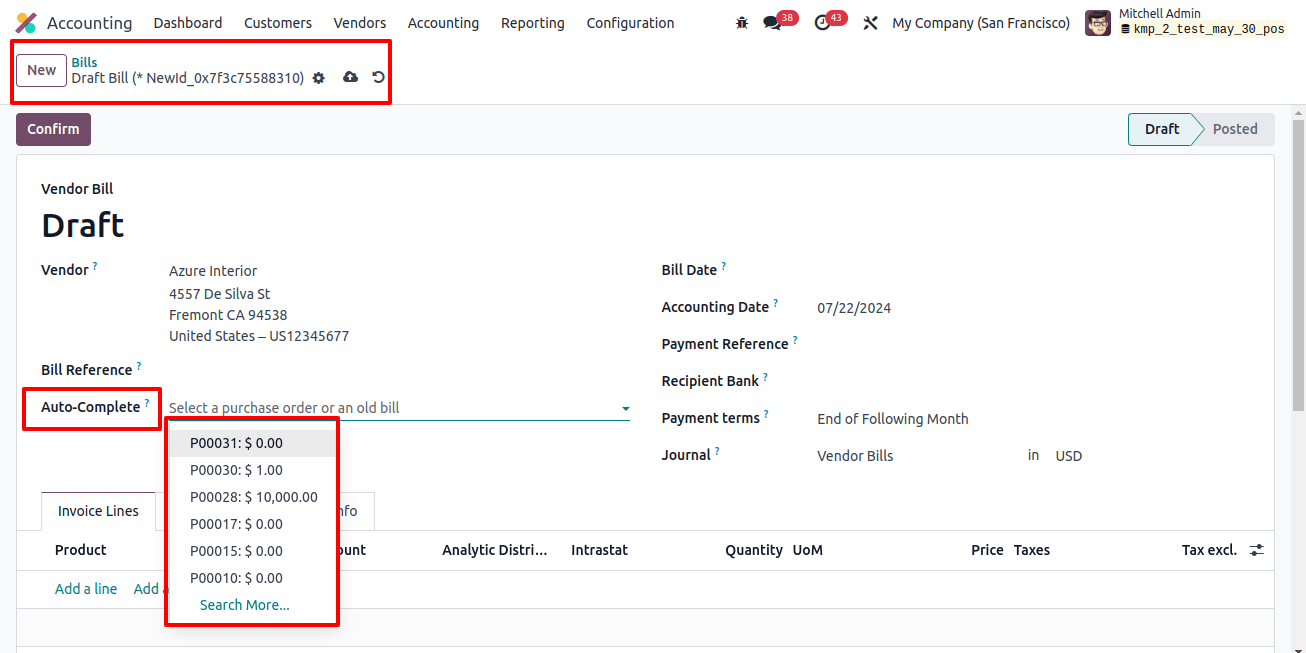Select P00010: $ 0.00 option
Viewport: 1306px width, 653px height.
(252, 578)
